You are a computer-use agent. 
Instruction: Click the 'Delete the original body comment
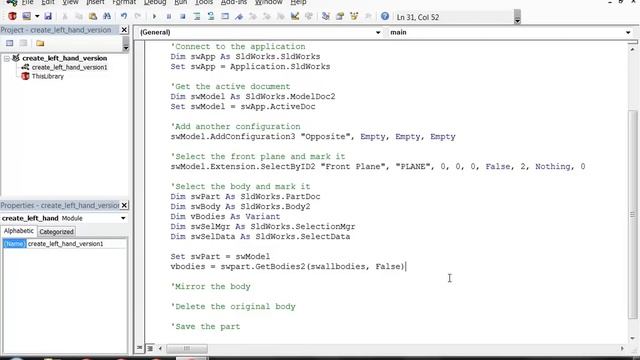(233, 307)
